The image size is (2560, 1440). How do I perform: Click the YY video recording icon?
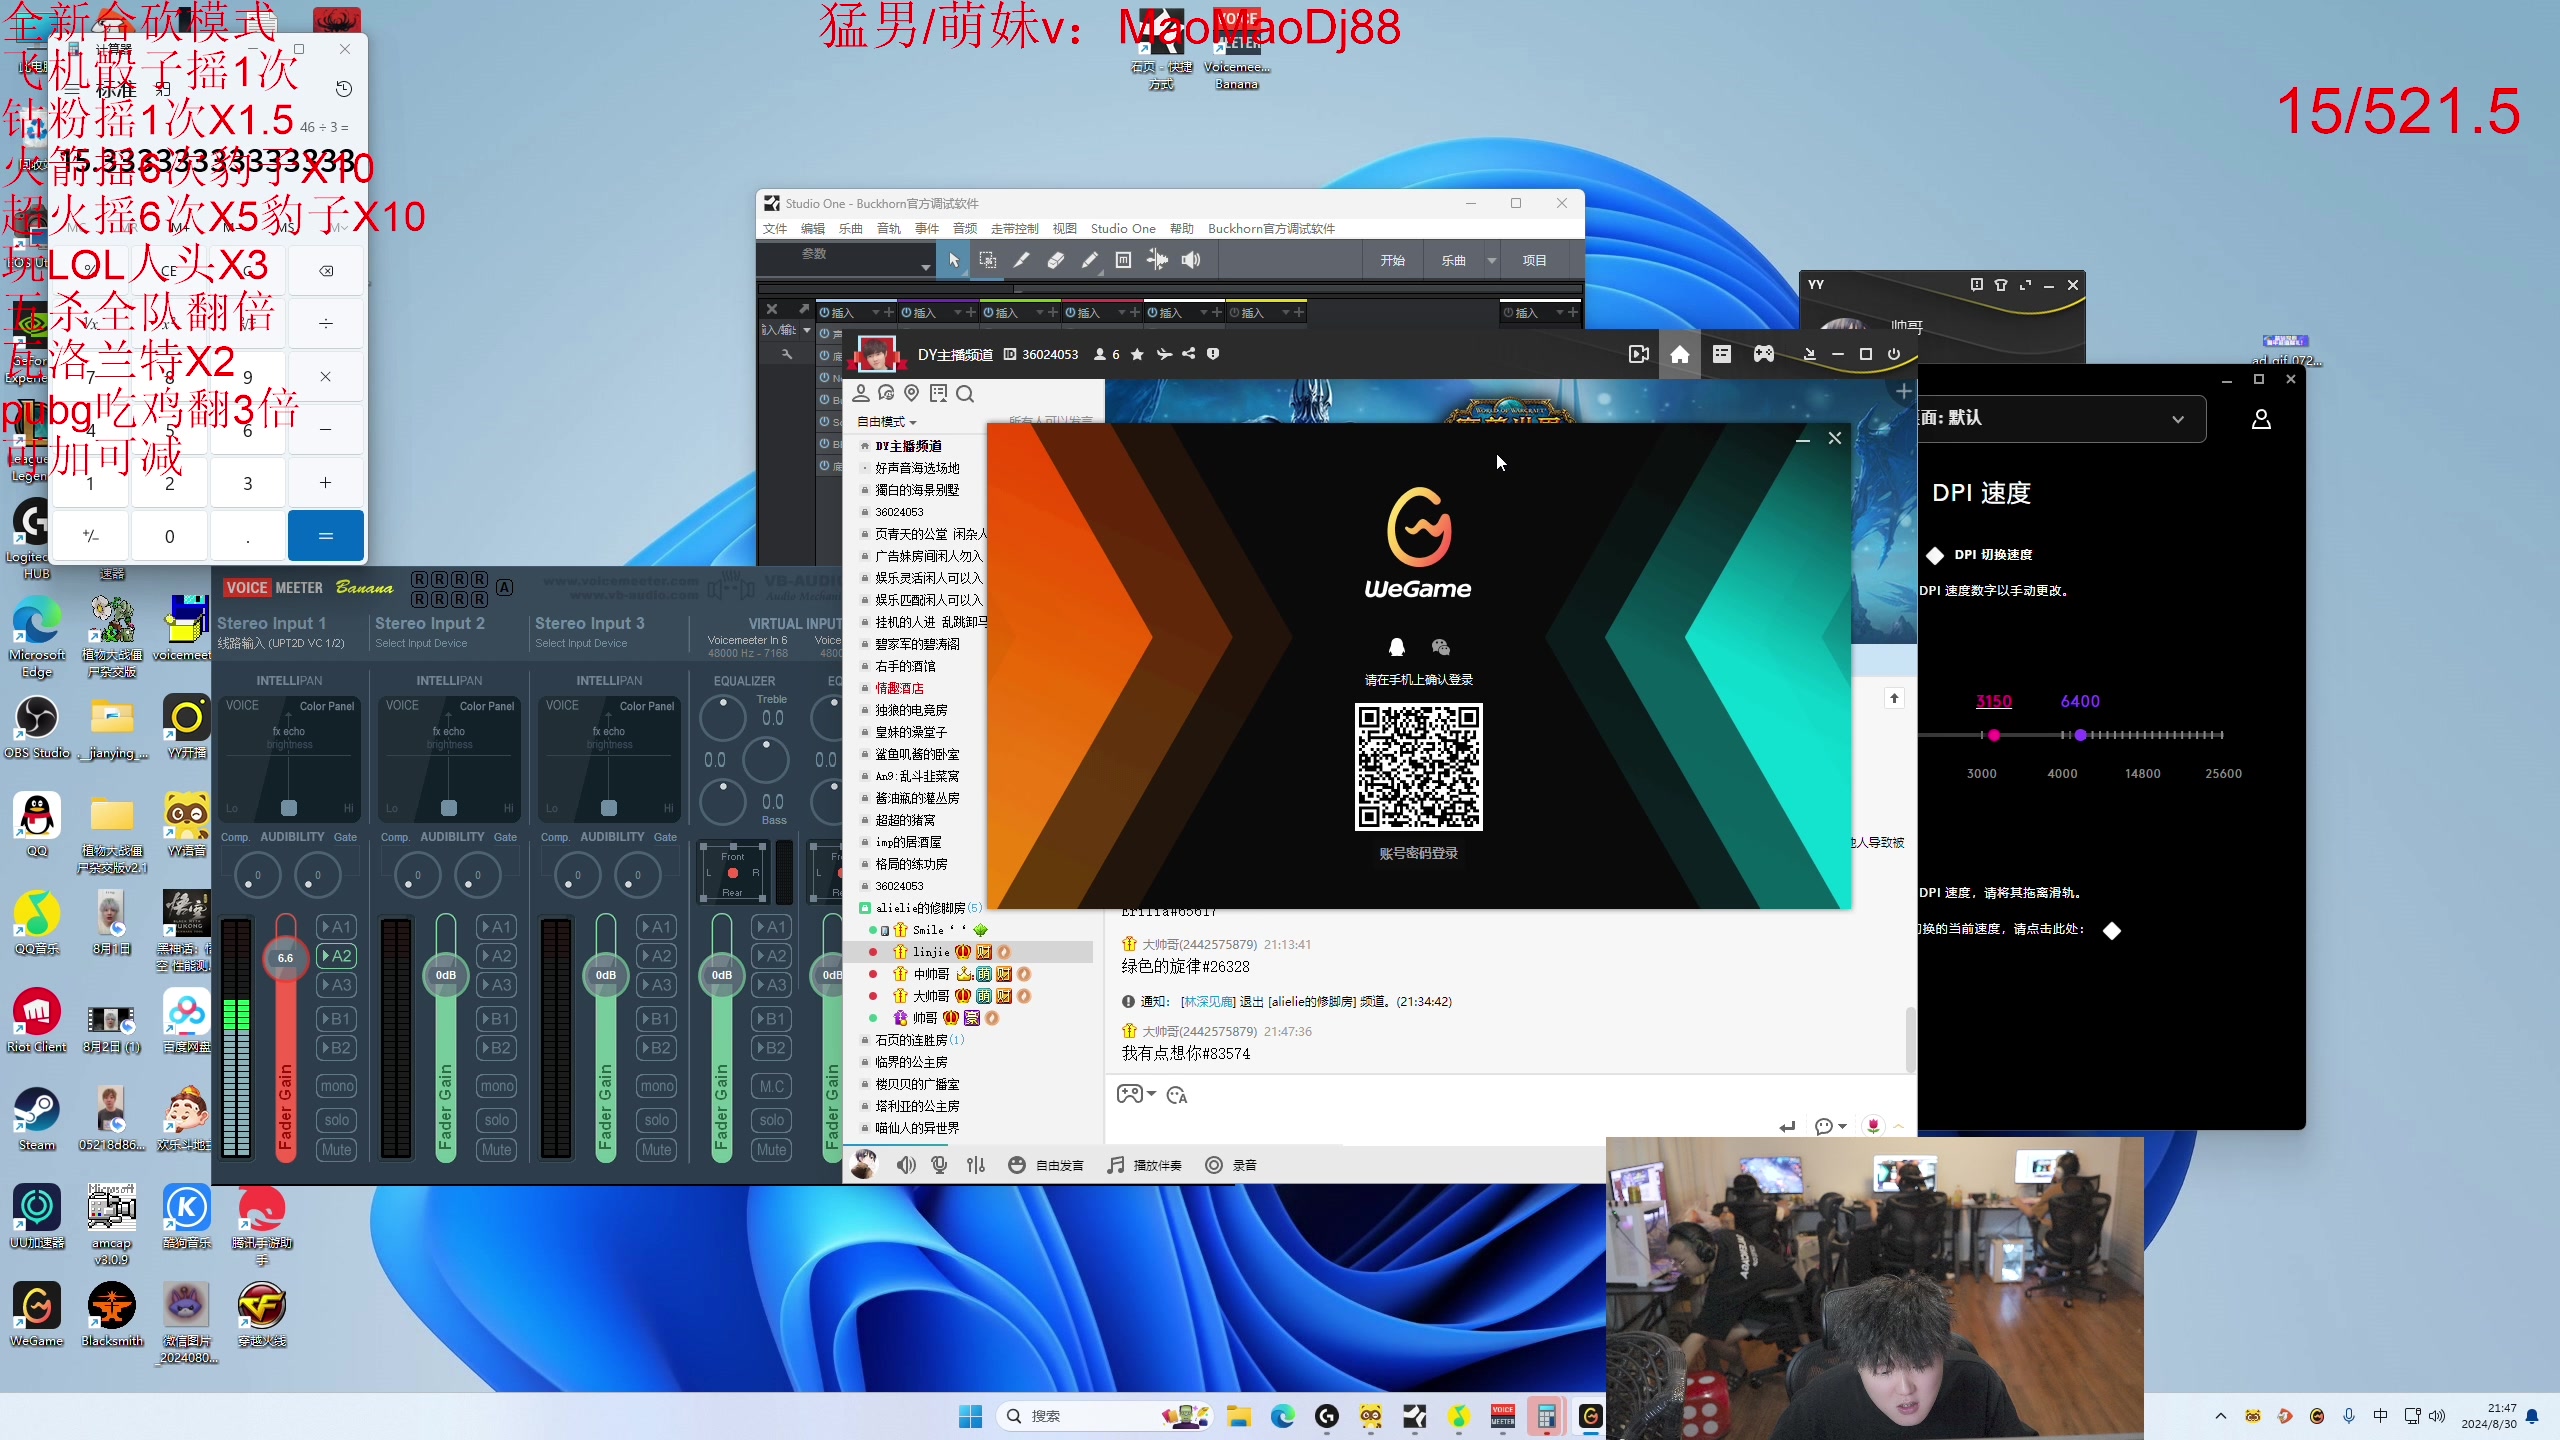[1639, 354]
